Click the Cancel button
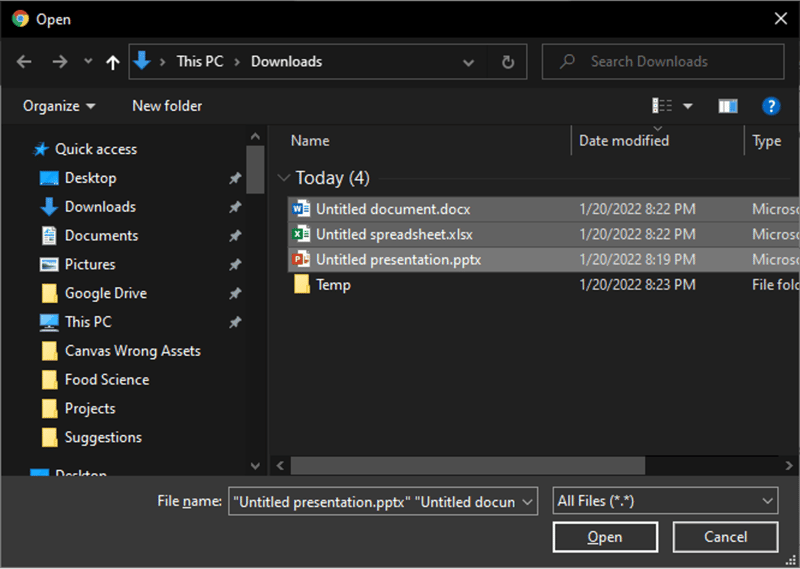This screenshot has width=800, height=569. click(x=725, y=537)
